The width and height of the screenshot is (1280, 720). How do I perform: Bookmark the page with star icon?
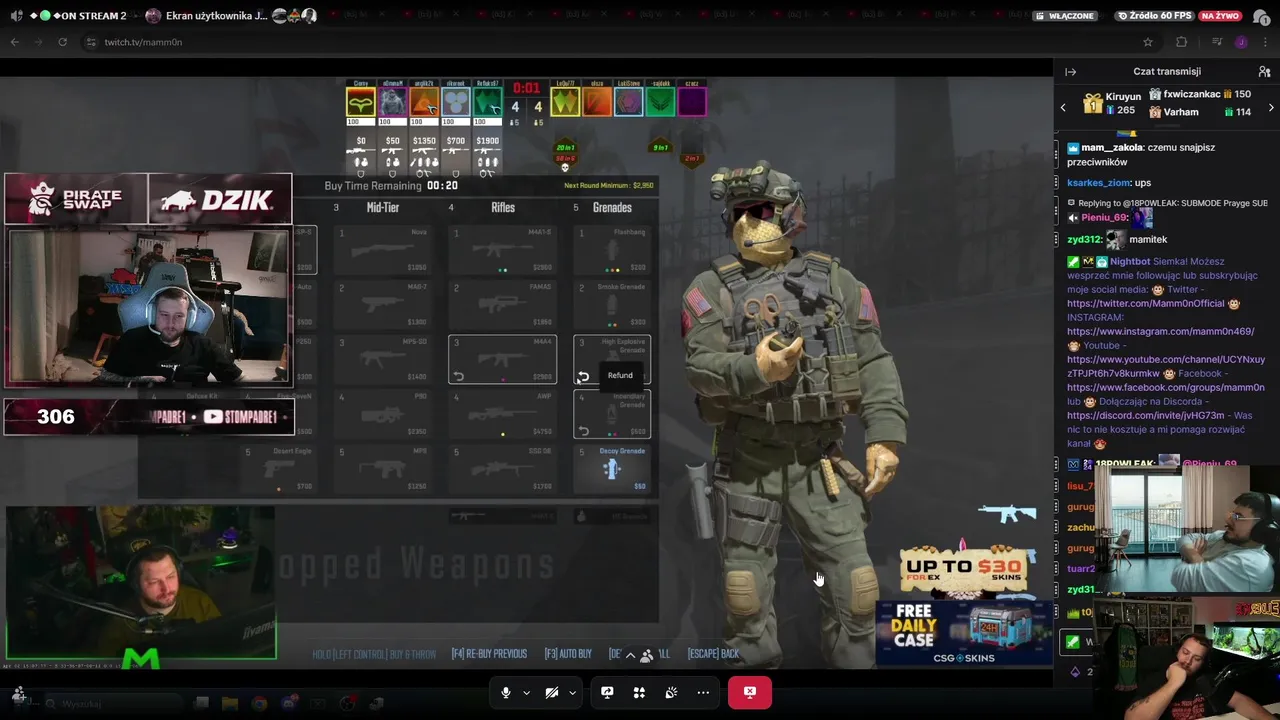[x=1148, y=42]
